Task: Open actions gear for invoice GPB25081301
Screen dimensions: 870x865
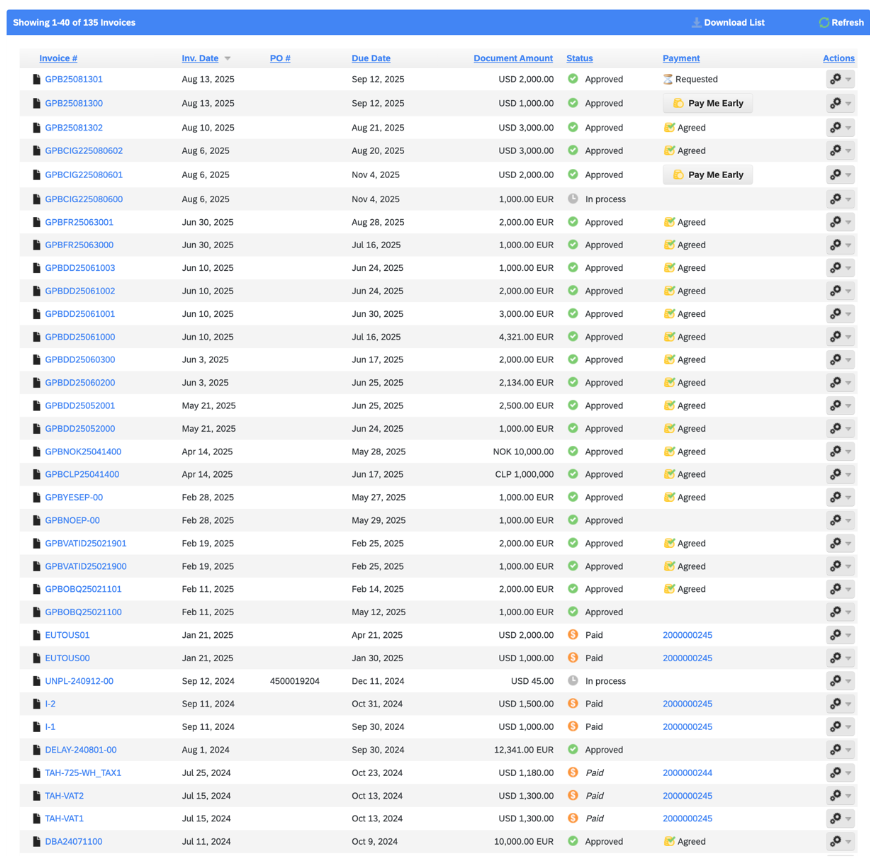Action: point(836,79)
